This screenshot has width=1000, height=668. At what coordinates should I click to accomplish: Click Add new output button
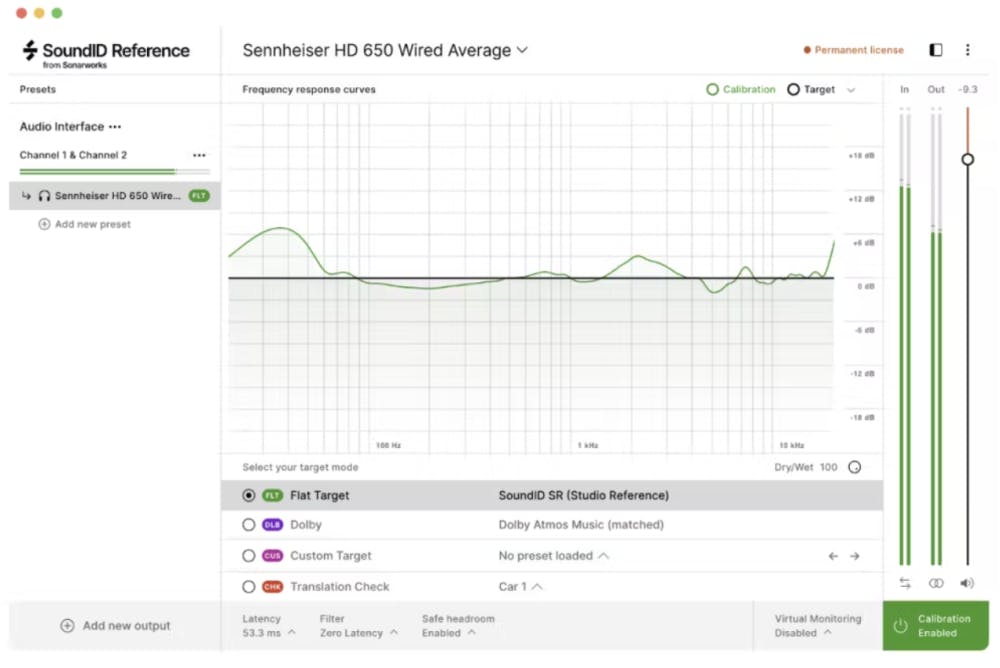[115, 626]
